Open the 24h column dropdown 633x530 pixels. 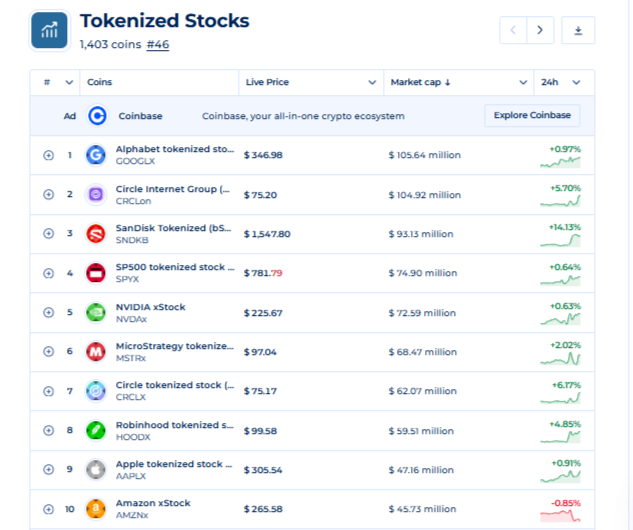pyautogui.click(x=576, y=82)
